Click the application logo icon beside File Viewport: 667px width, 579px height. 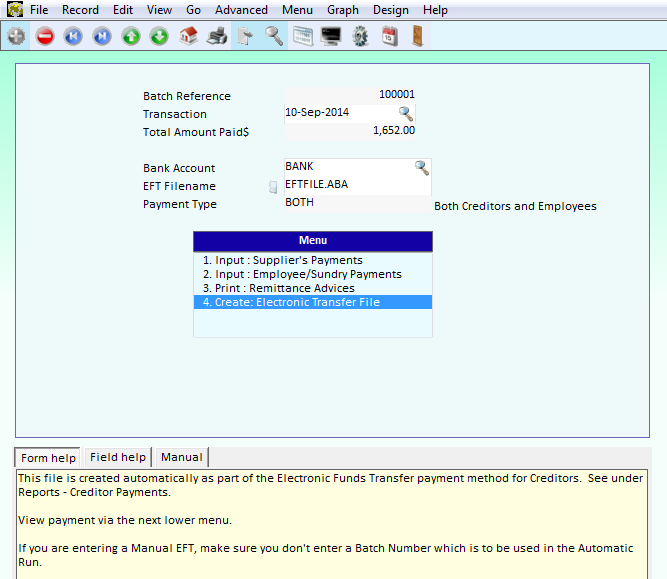click(15, 9)
